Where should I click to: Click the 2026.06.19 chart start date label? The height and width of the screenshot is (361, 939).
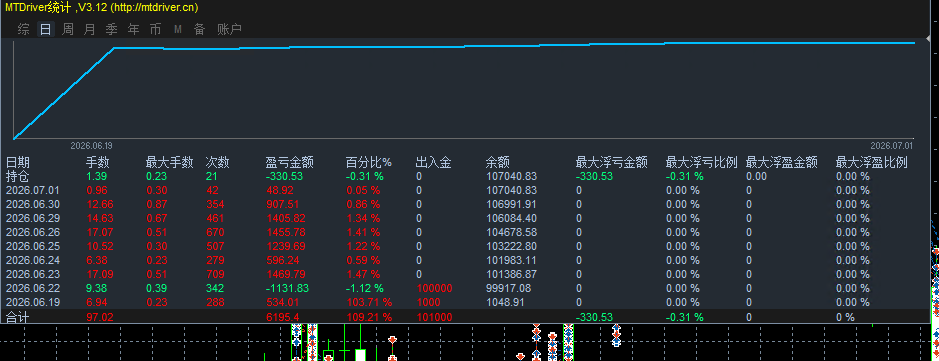click(92, 145)
